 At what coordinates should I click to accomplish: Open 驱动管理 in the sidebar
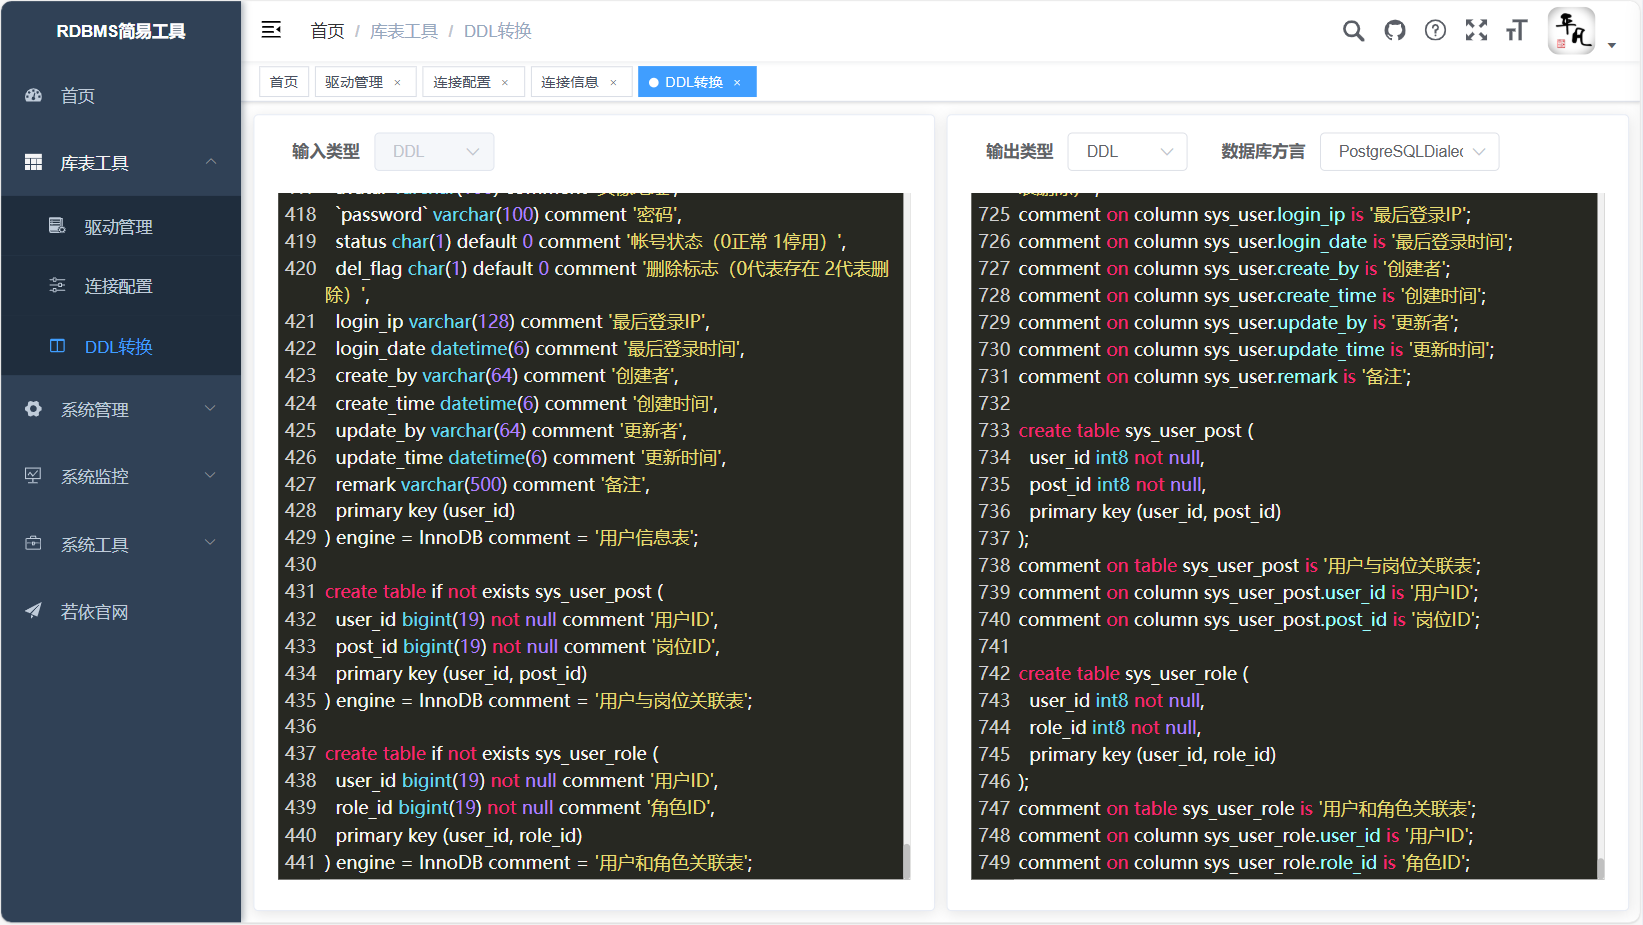tap(121, 227)
